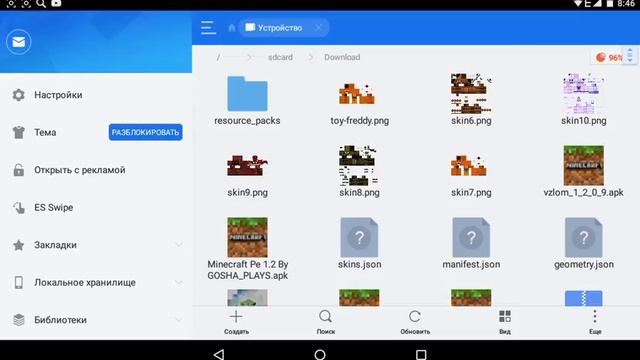This screenshot has width=640, height=360.
Task: Toggle the hamburger menu icon
Action: coord(208,28)
